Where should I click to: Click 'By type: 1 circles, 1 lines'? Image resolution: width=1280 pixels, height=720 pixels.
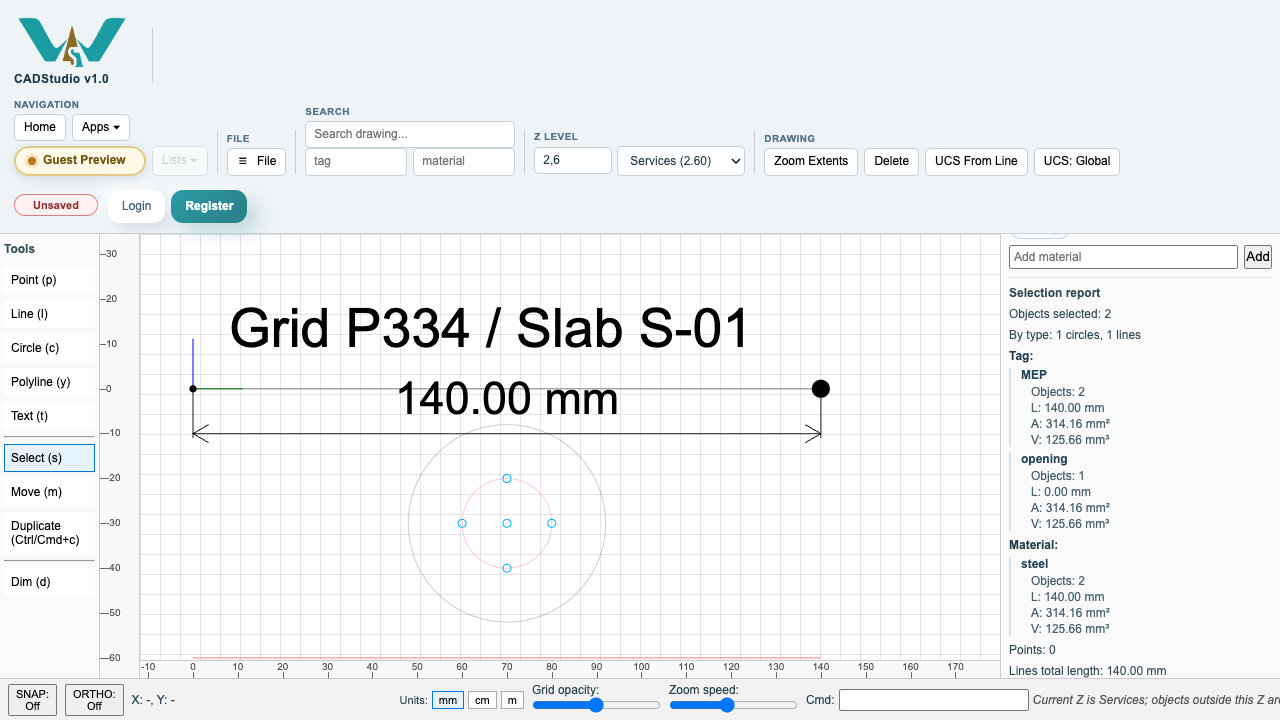pos(1075,335)
